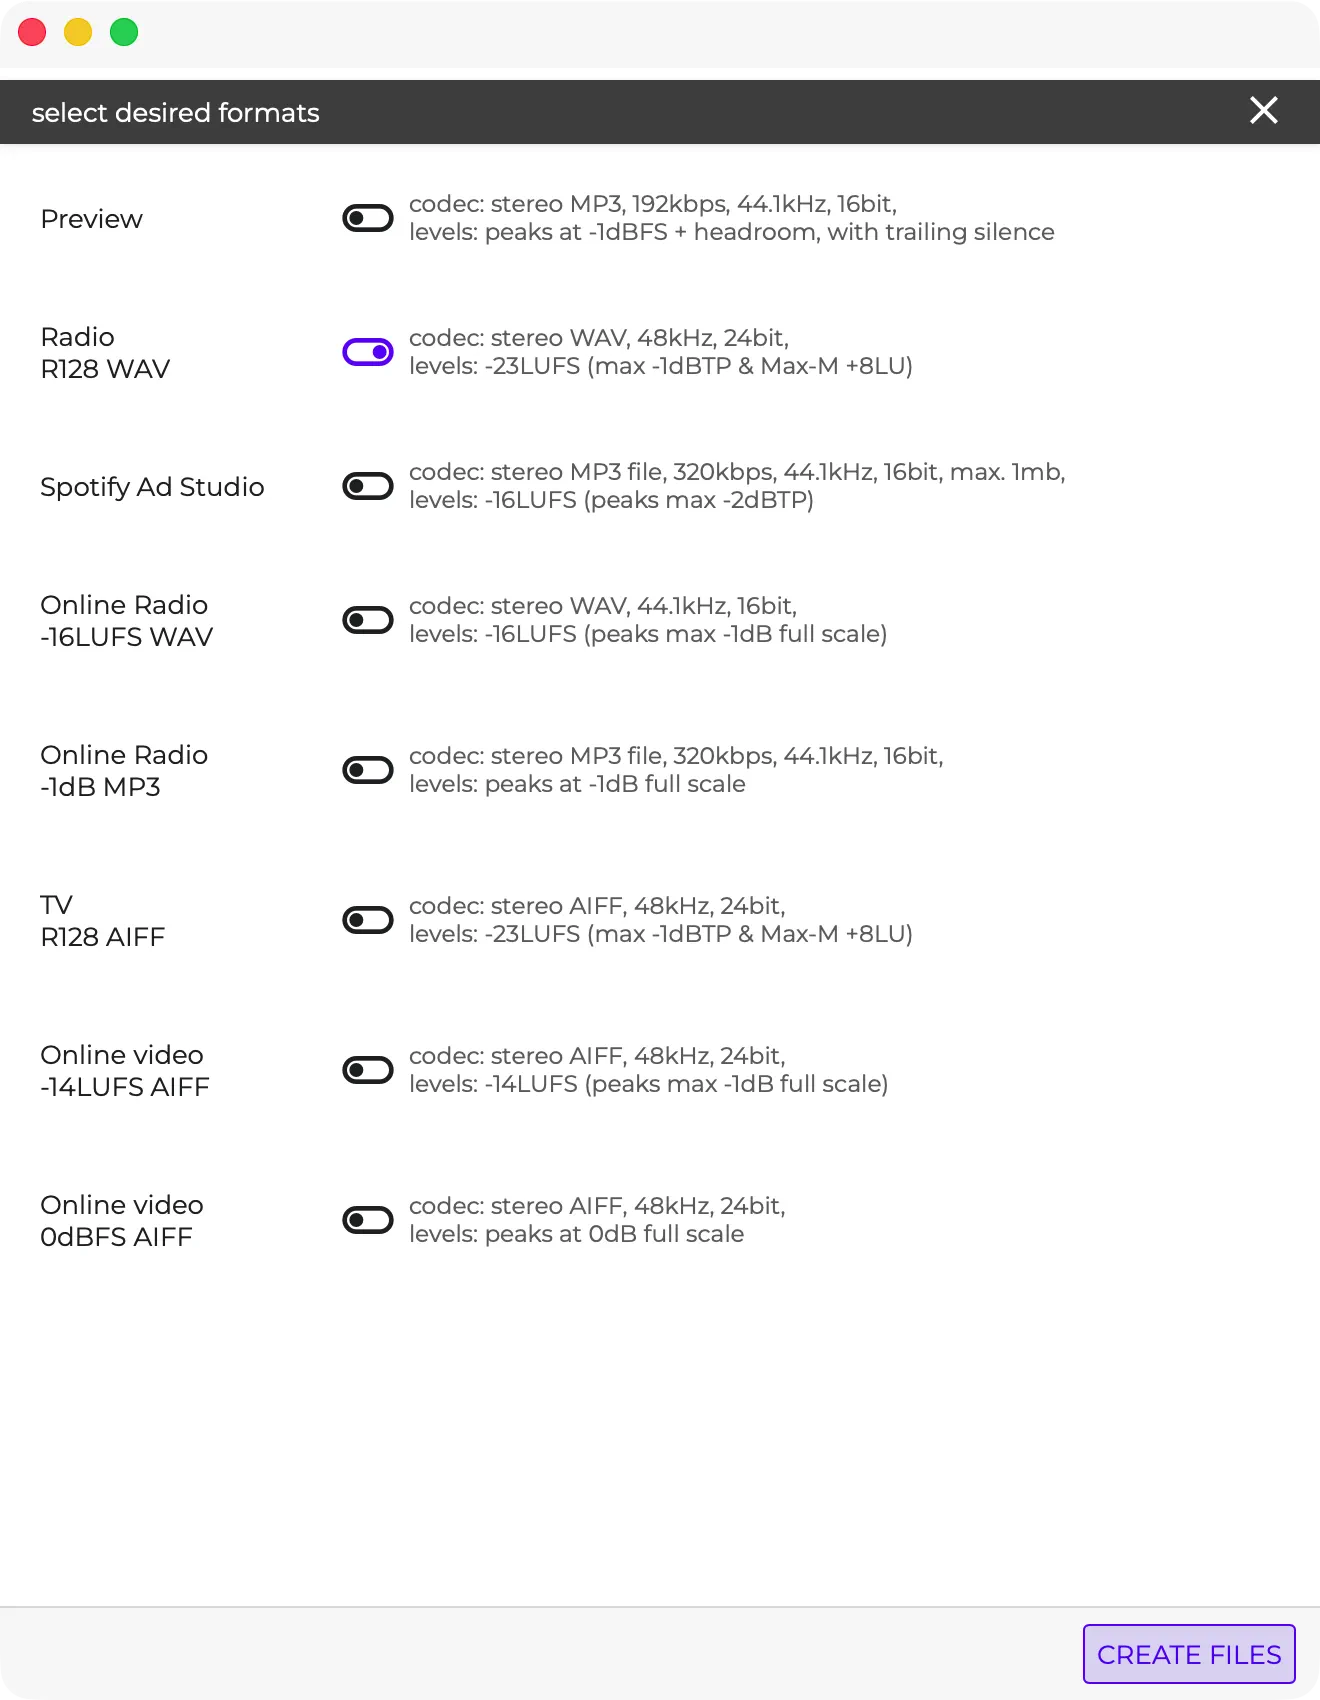The width and height of the screenshot is (1320, 1700).
Task: Enable the Online Radio -1dB MP3 toggle
Action: pyautogui.click(x=368, y=770)
